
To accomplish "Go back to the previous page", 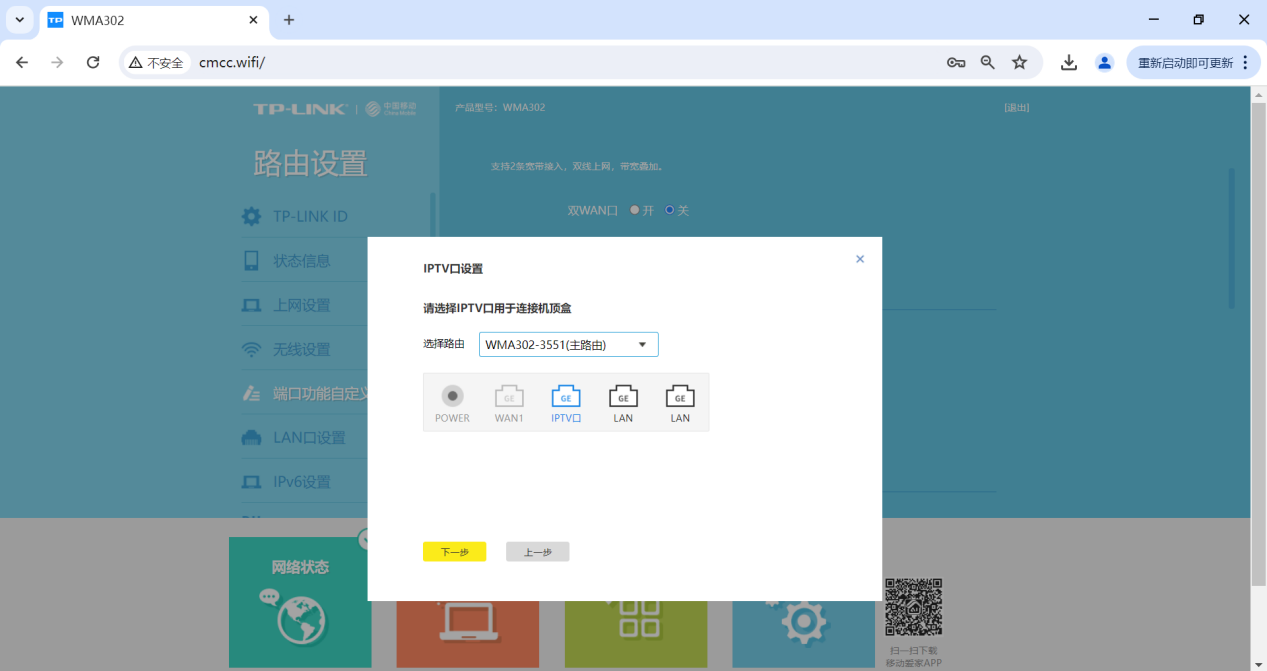I will pyautogui.click(x=22, y=62).
